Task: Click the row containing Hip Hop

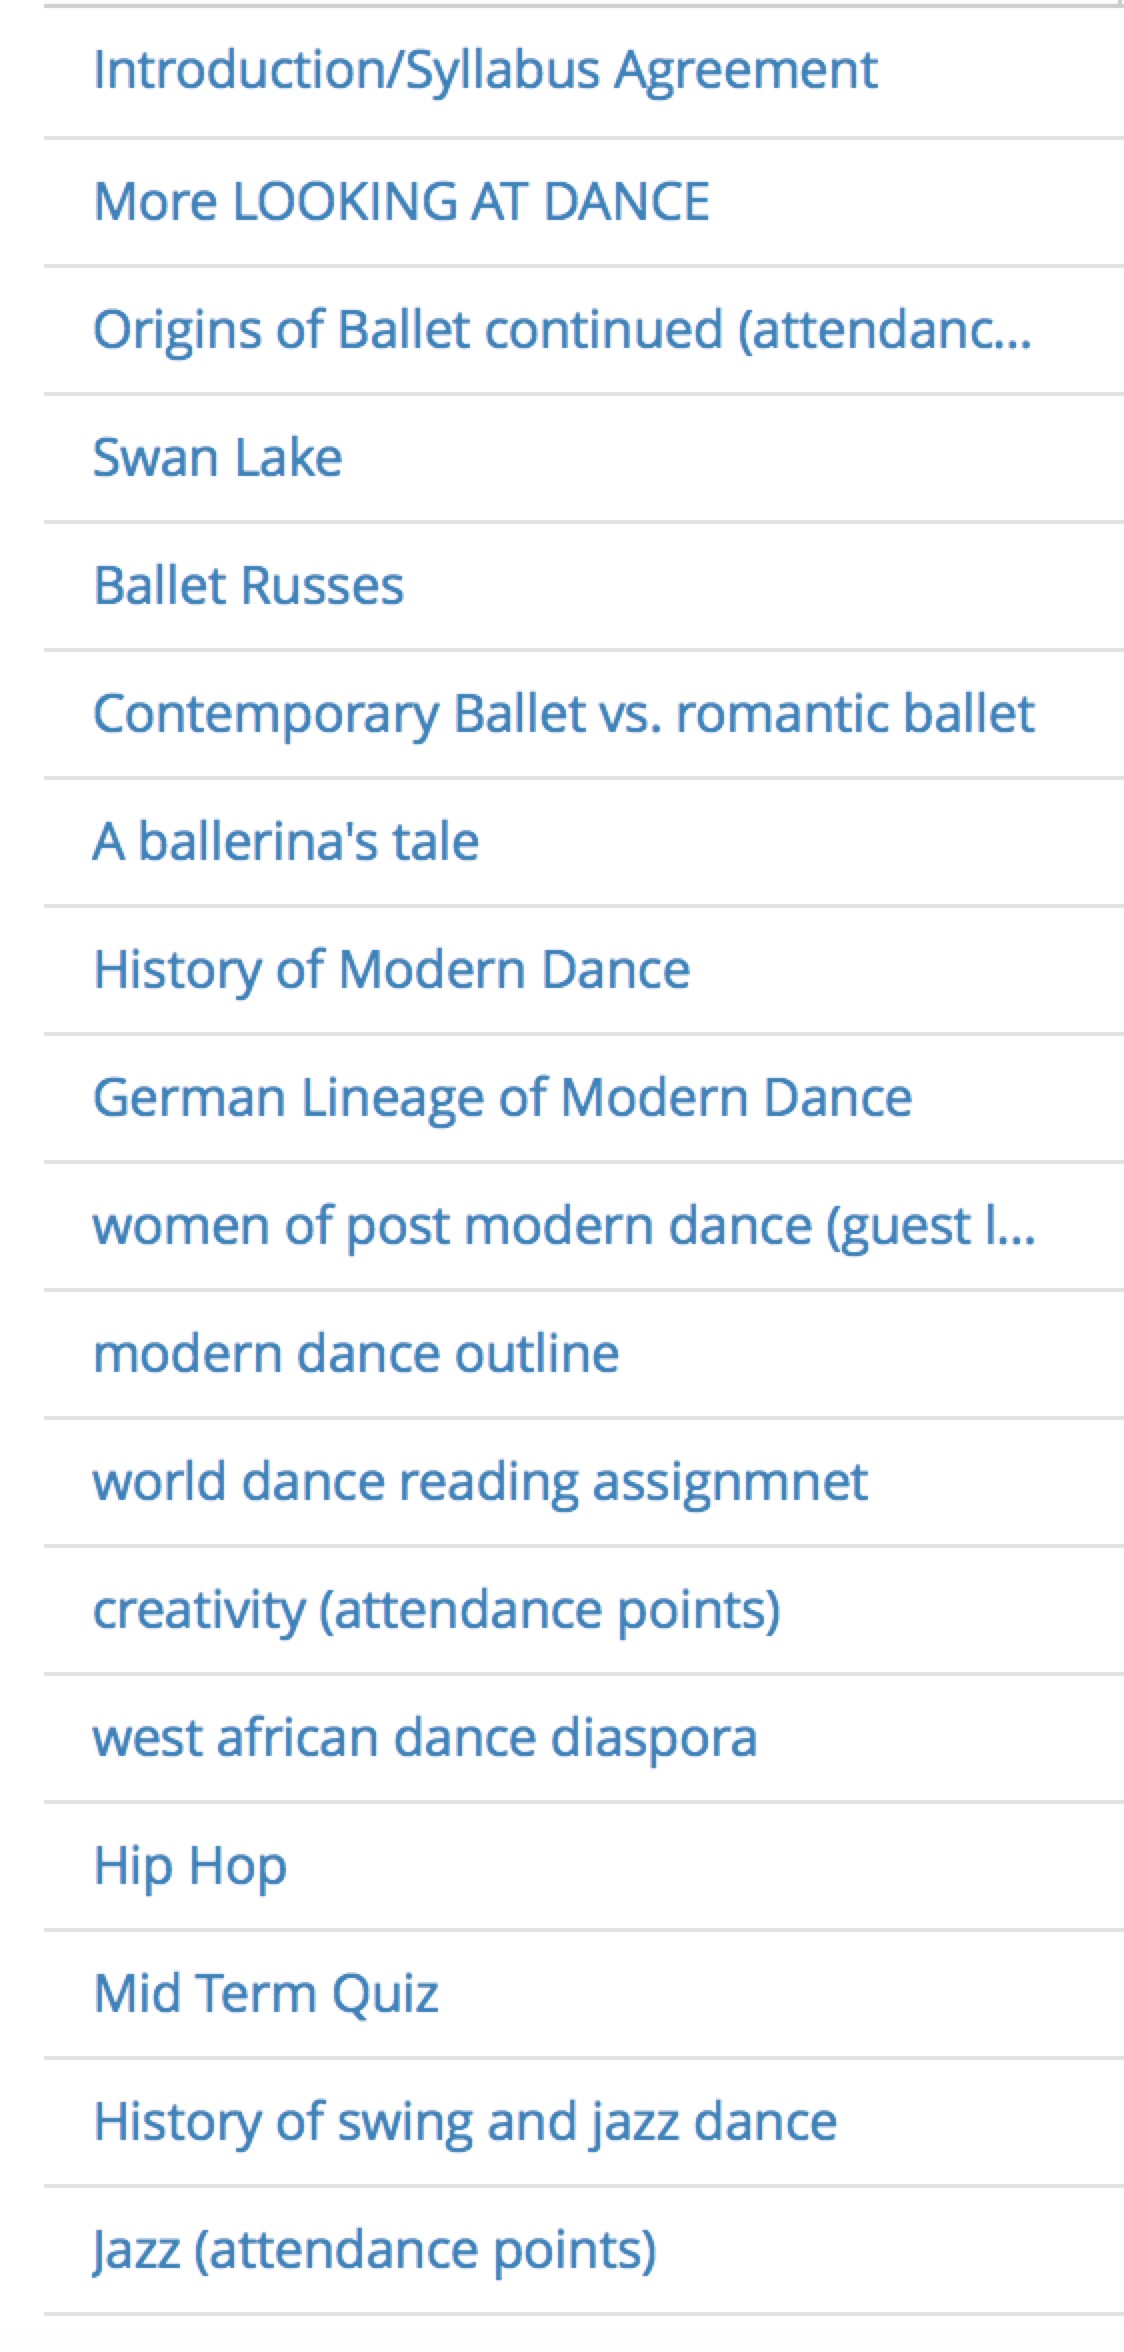Action: point(700,1865)
